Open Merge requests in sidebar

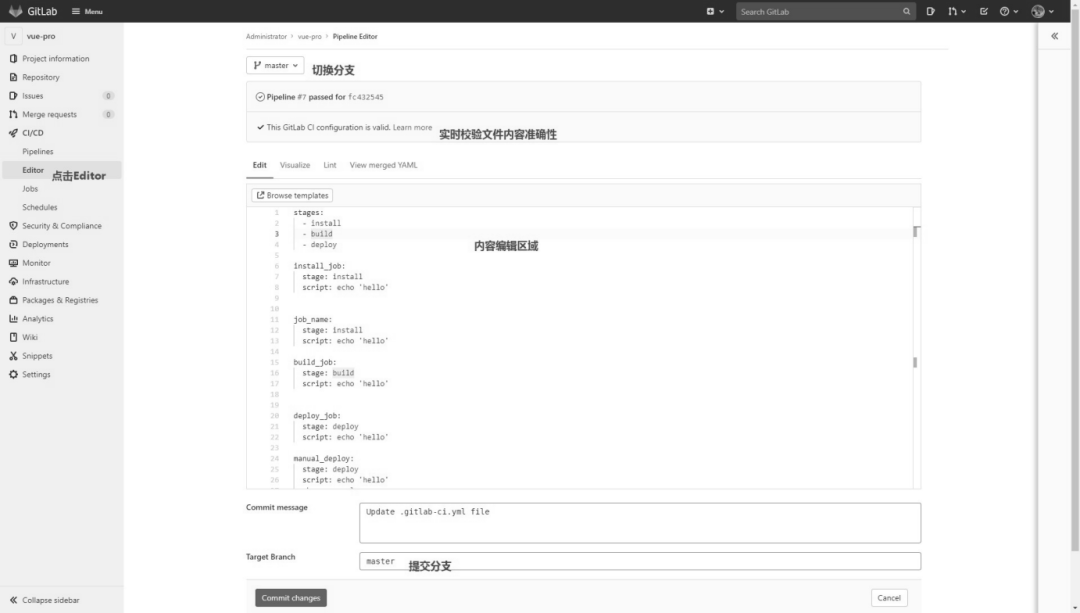[50, 114]
